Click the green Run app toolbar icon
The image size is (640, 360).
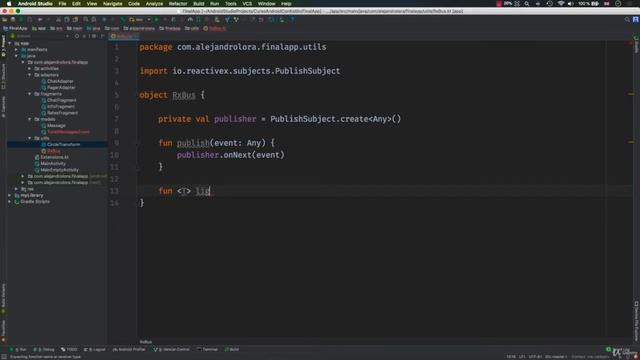pos(156,20)
